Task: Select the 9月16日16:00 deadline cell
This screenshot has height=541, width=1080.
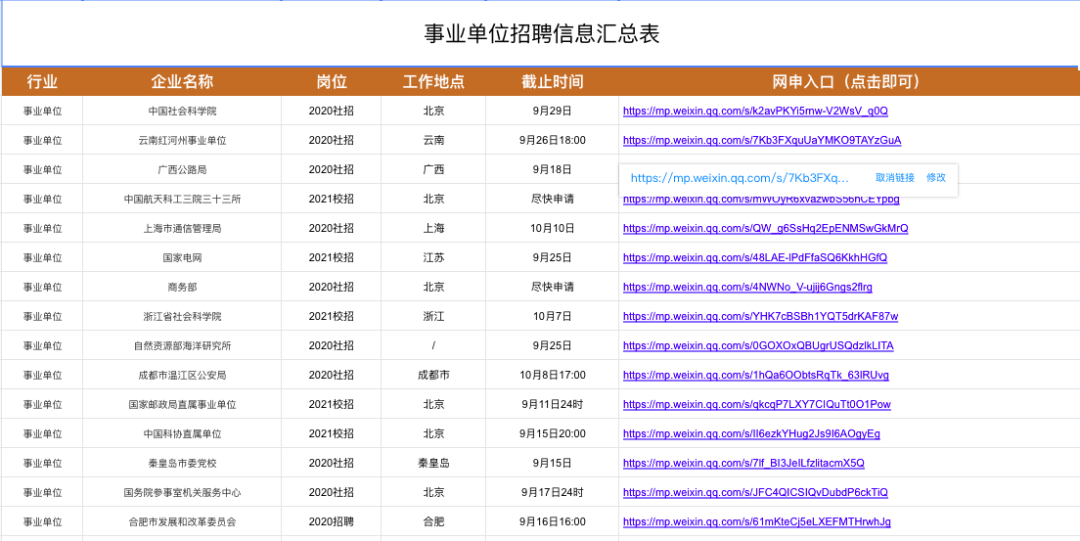Action: 552,522
